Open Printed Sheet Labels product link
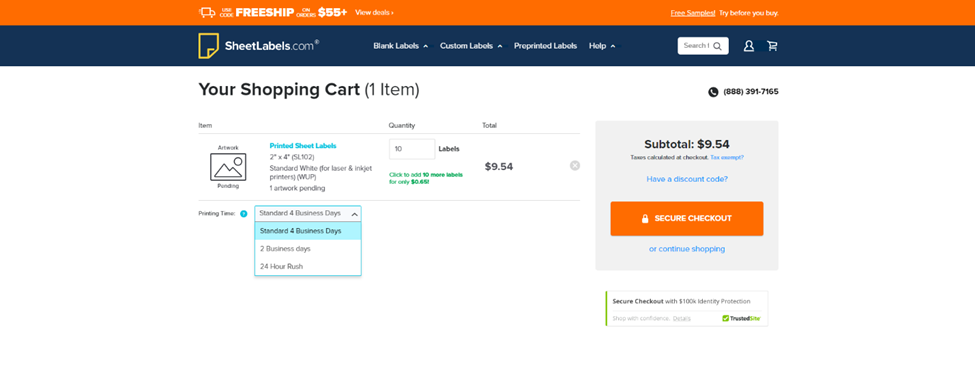 pyautogui.click(x=303, y=146)
